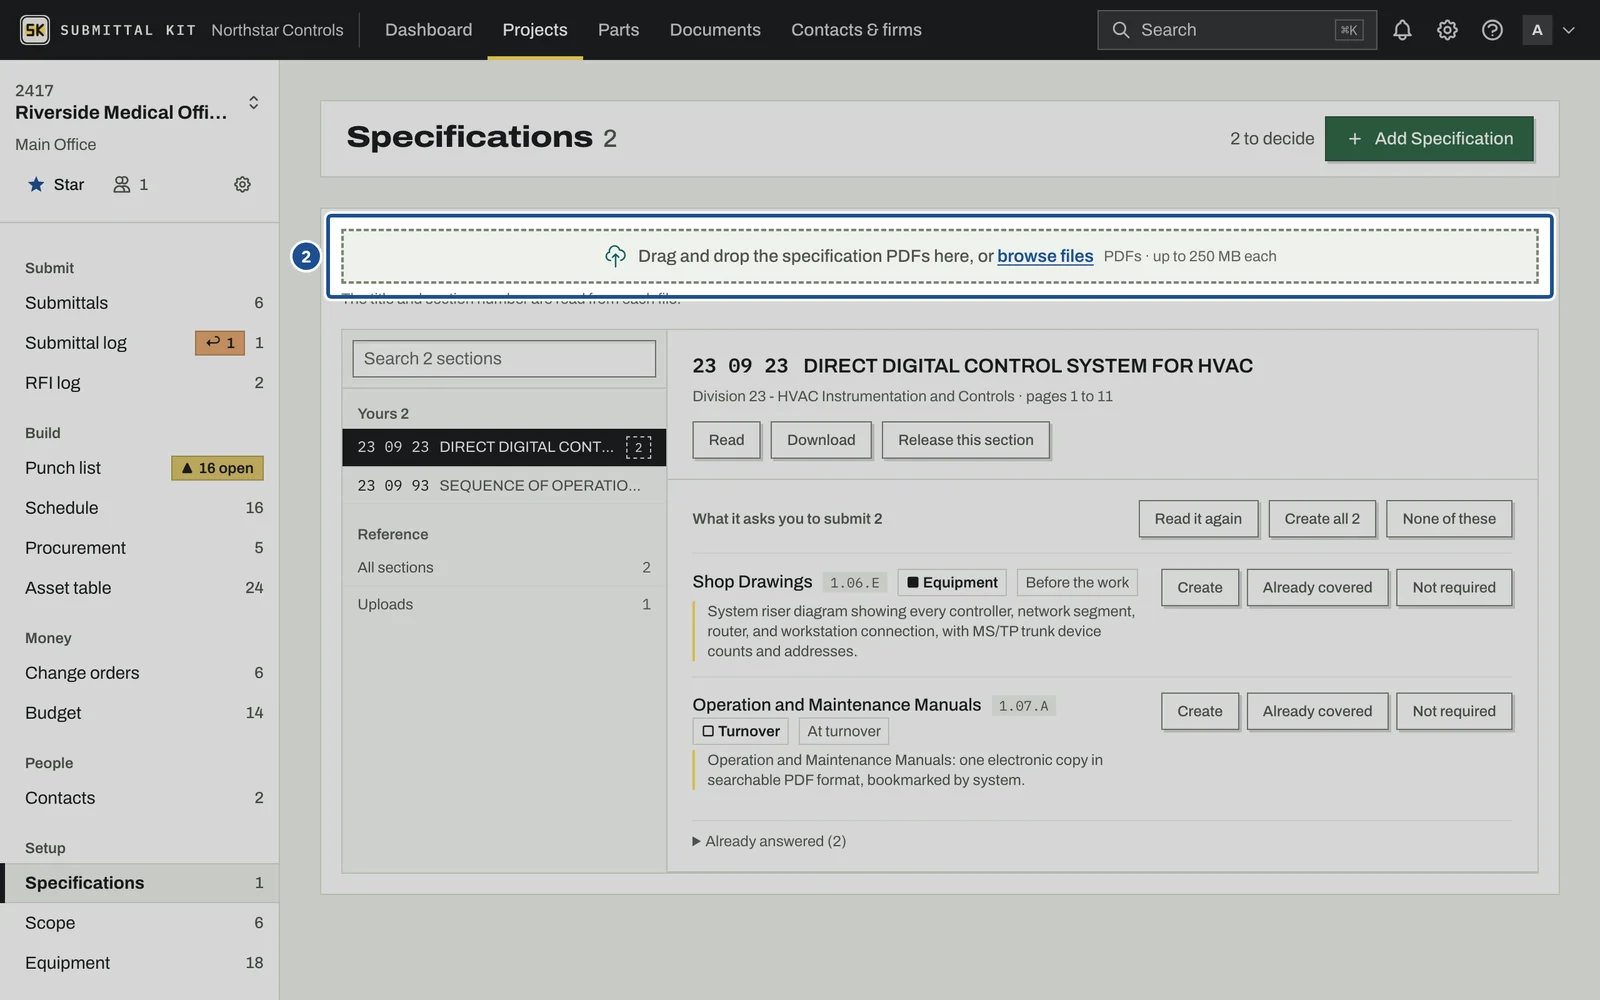The width and height of the screenshot is (1600, 1000).
Task: Open Change orders in sidebar
Action: [x=140, y=673]
